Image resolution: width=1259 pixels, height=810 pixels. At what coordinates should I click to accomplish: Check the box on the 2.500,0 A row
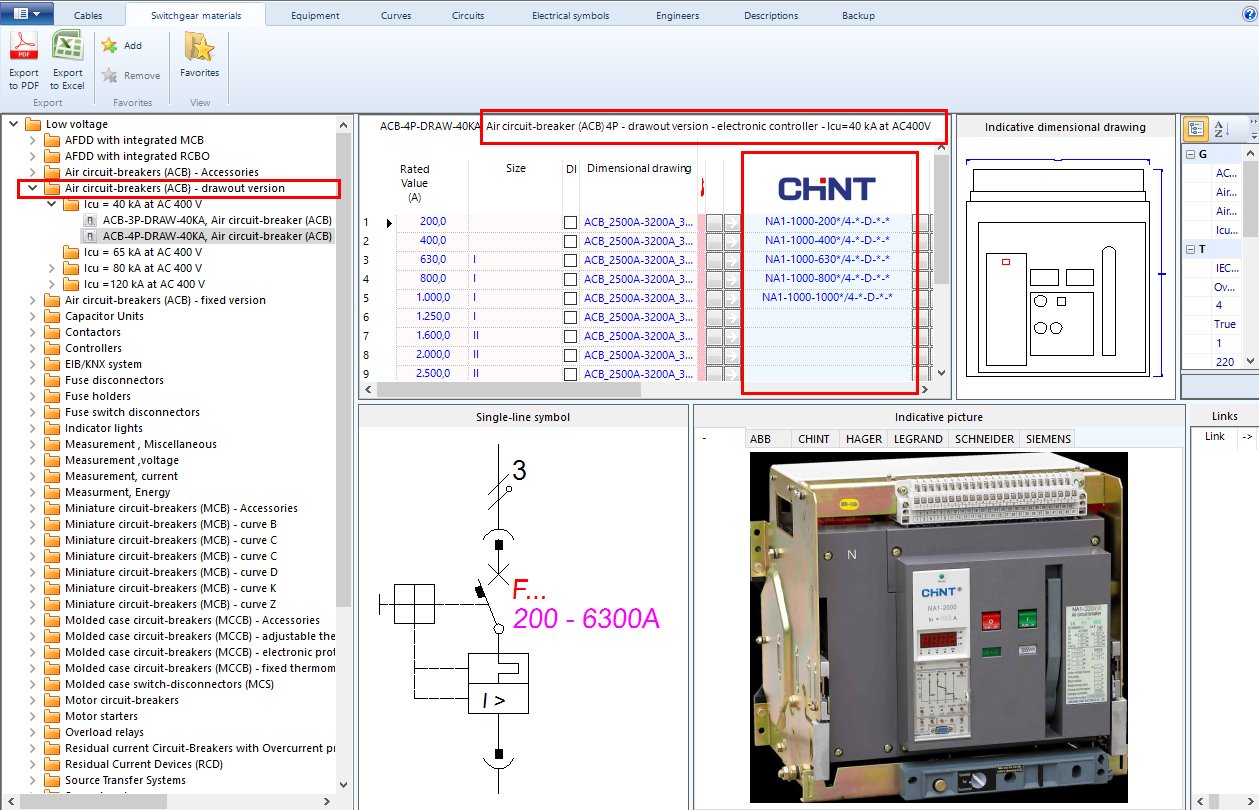click(569, 374)
